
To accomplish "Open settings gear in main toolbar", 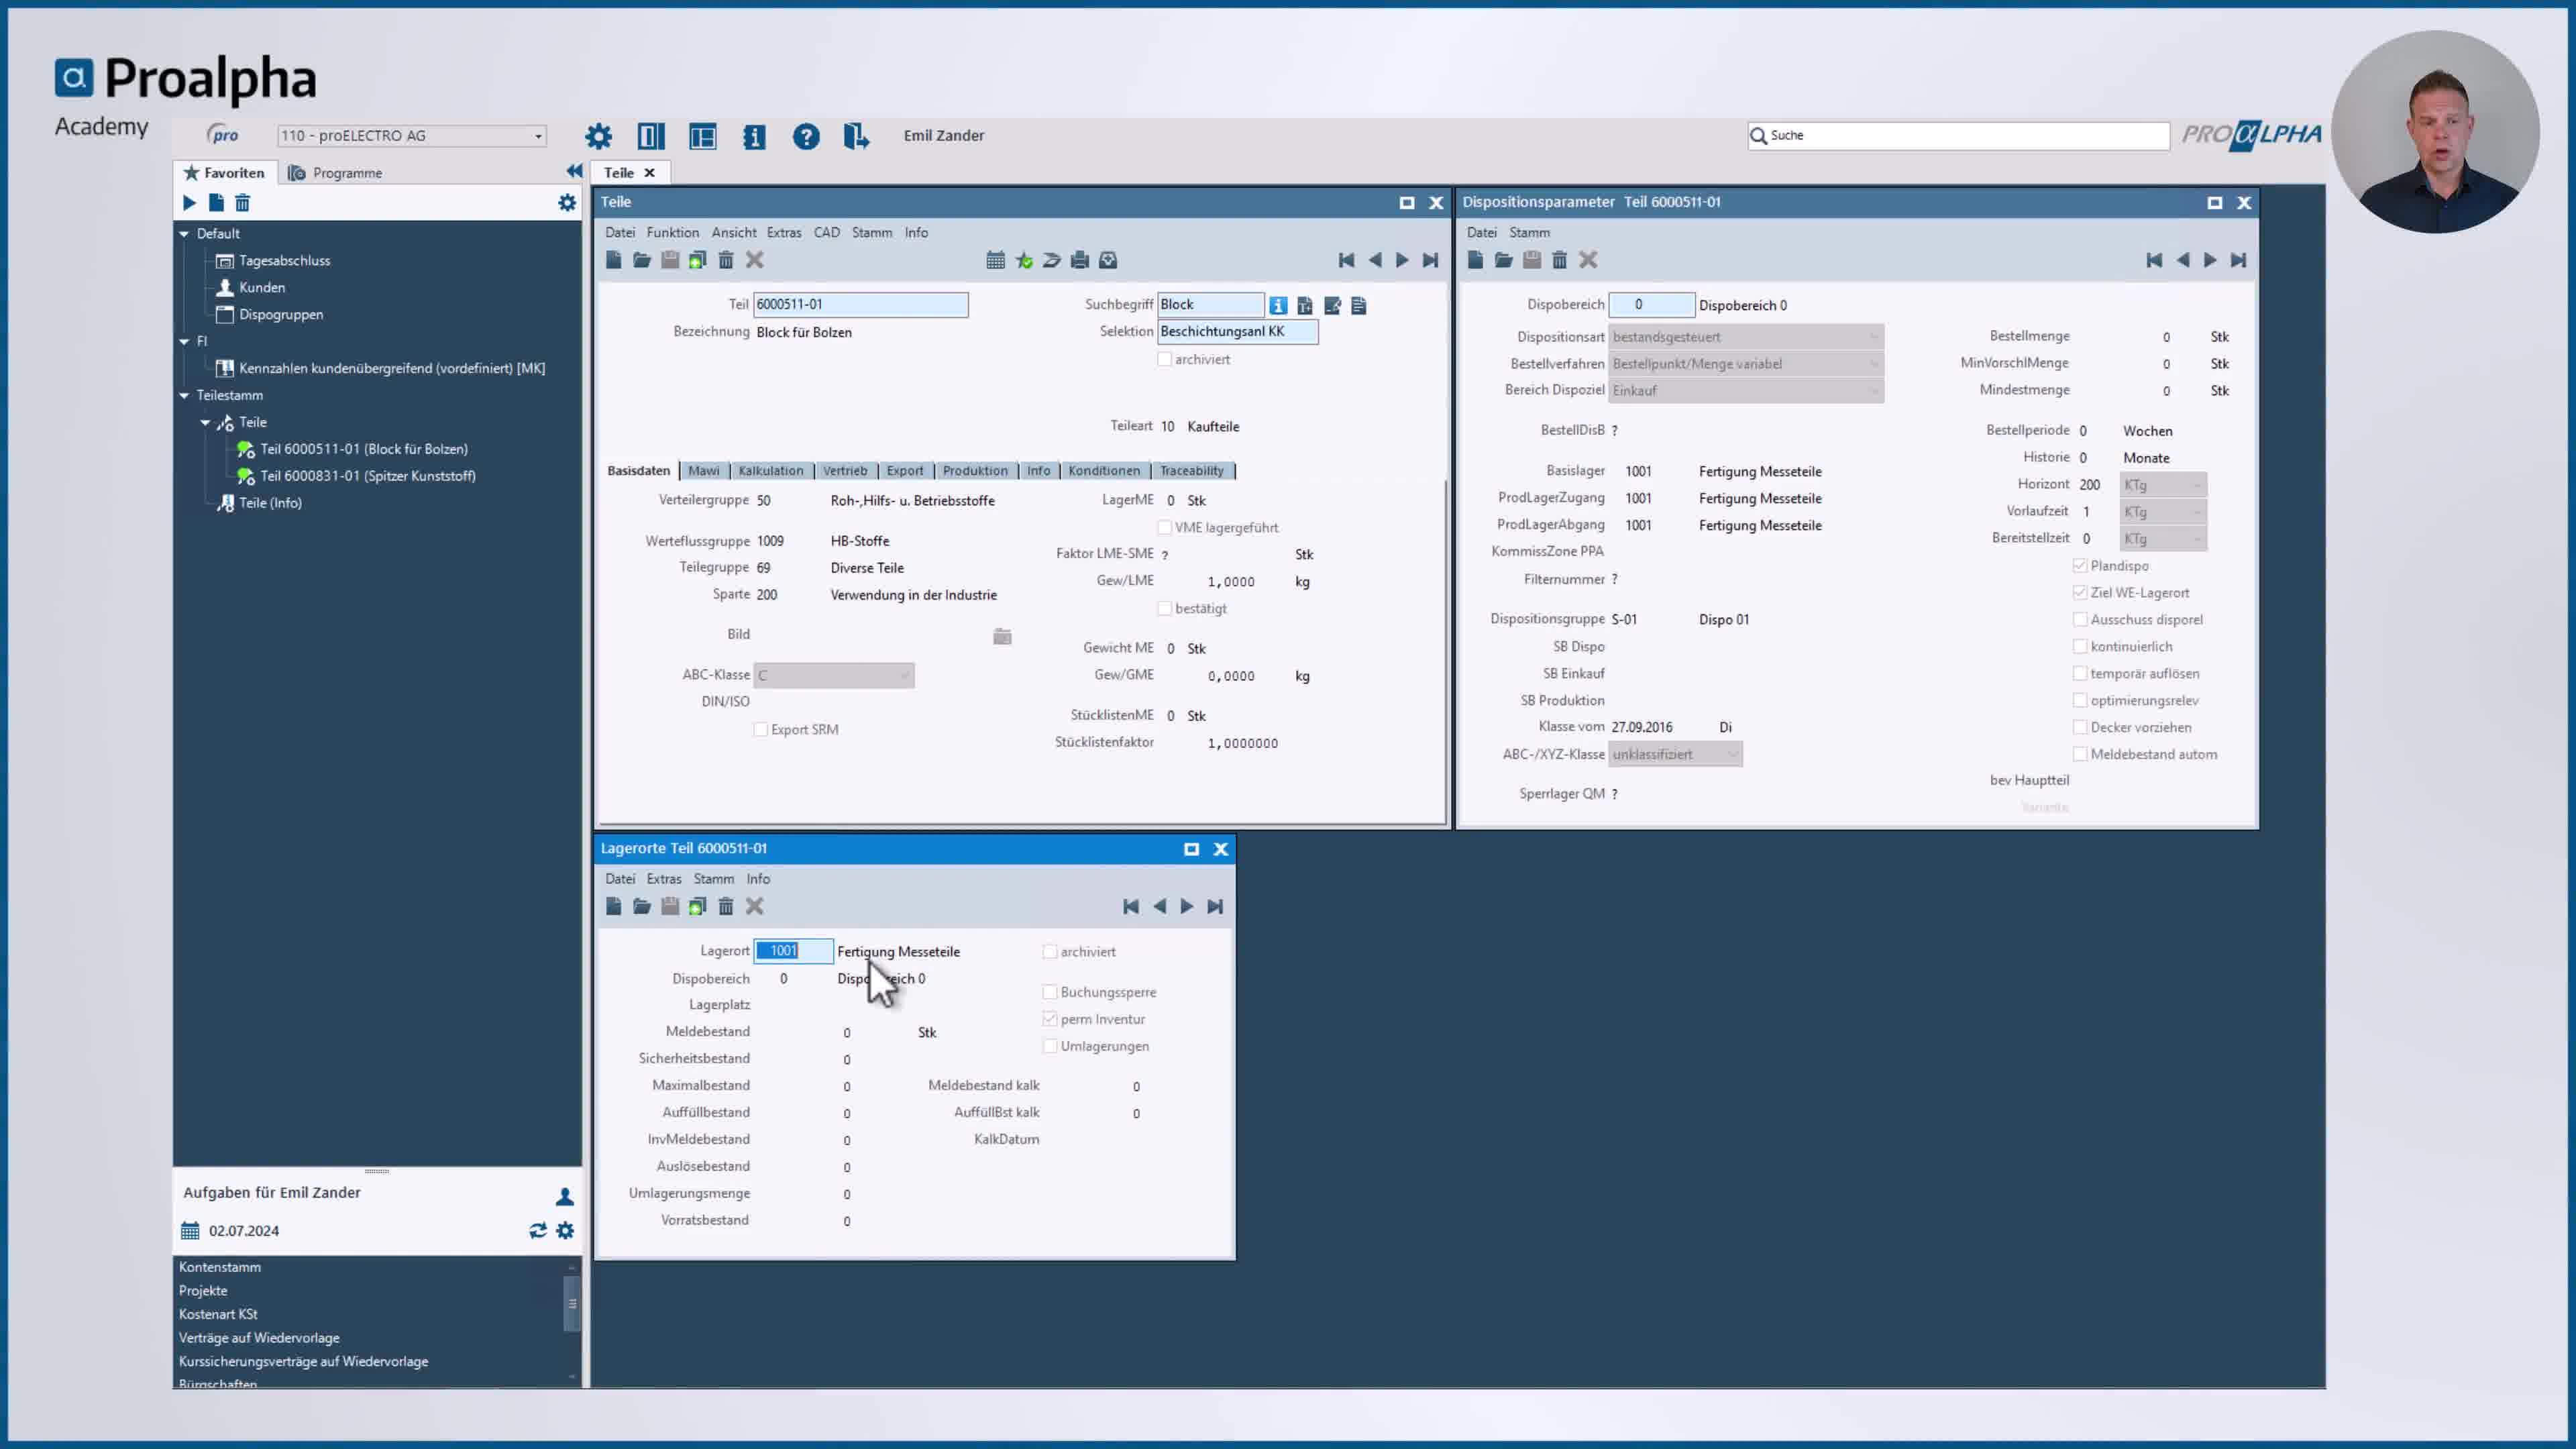I will [598, 136].
